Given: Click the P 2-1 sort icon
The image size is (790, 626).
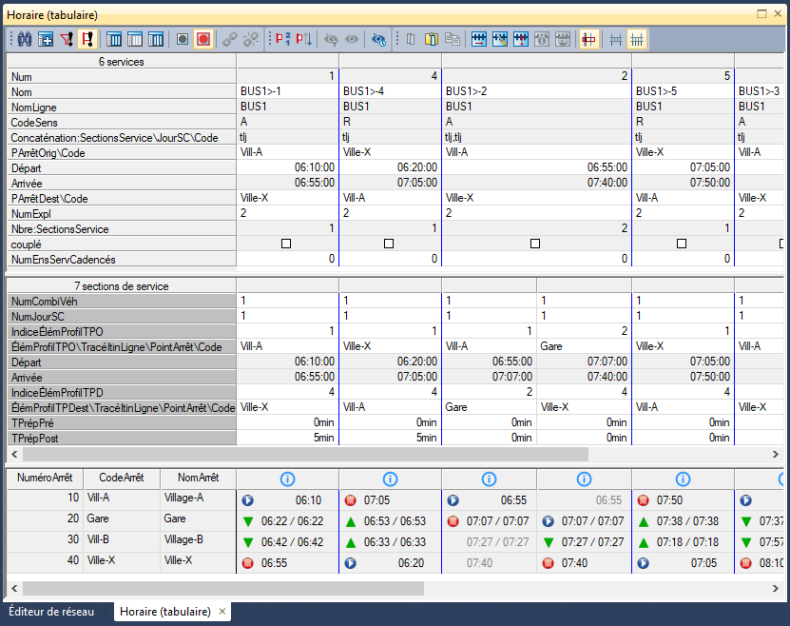Looking at the screenshot, I should click(281, 39).
